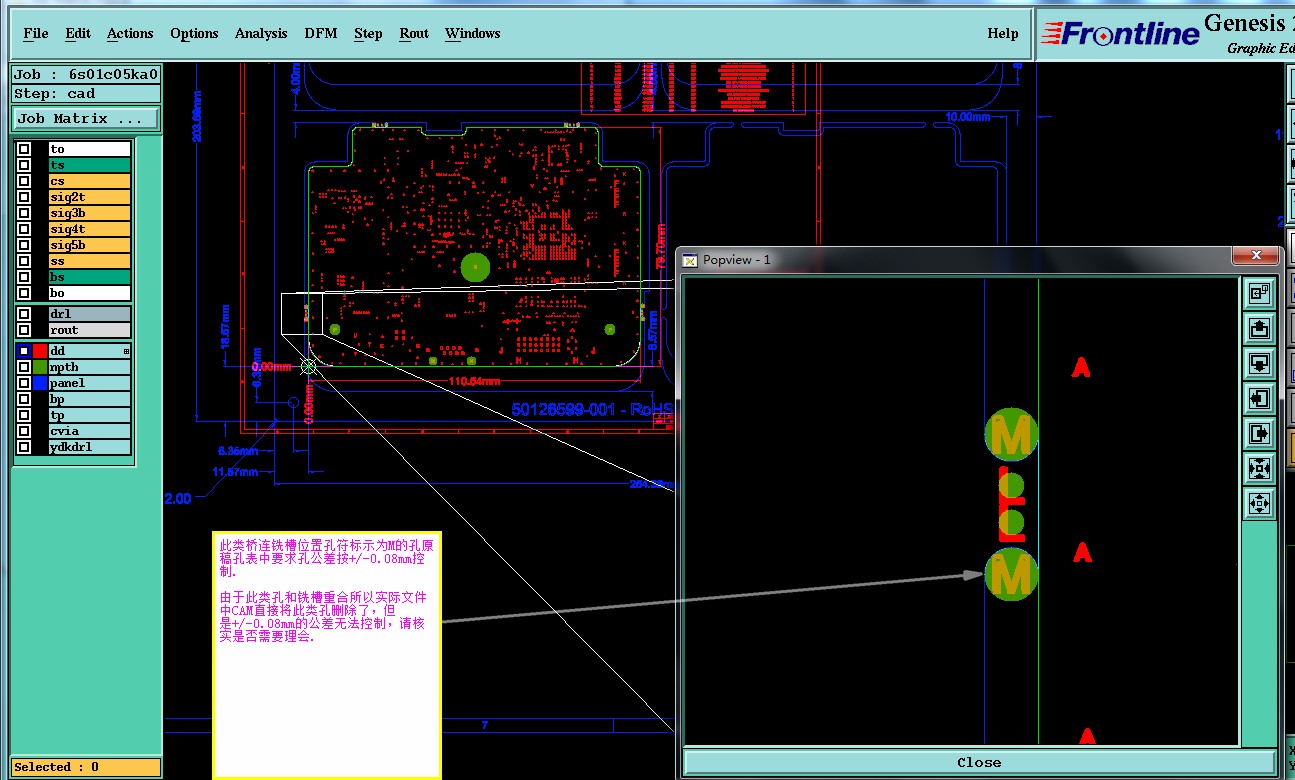This screenshot has width=1295, height=780.
Task: Click the overlapping-windows icon in Popview toolbar
Action: click(x=1259, y=293)
